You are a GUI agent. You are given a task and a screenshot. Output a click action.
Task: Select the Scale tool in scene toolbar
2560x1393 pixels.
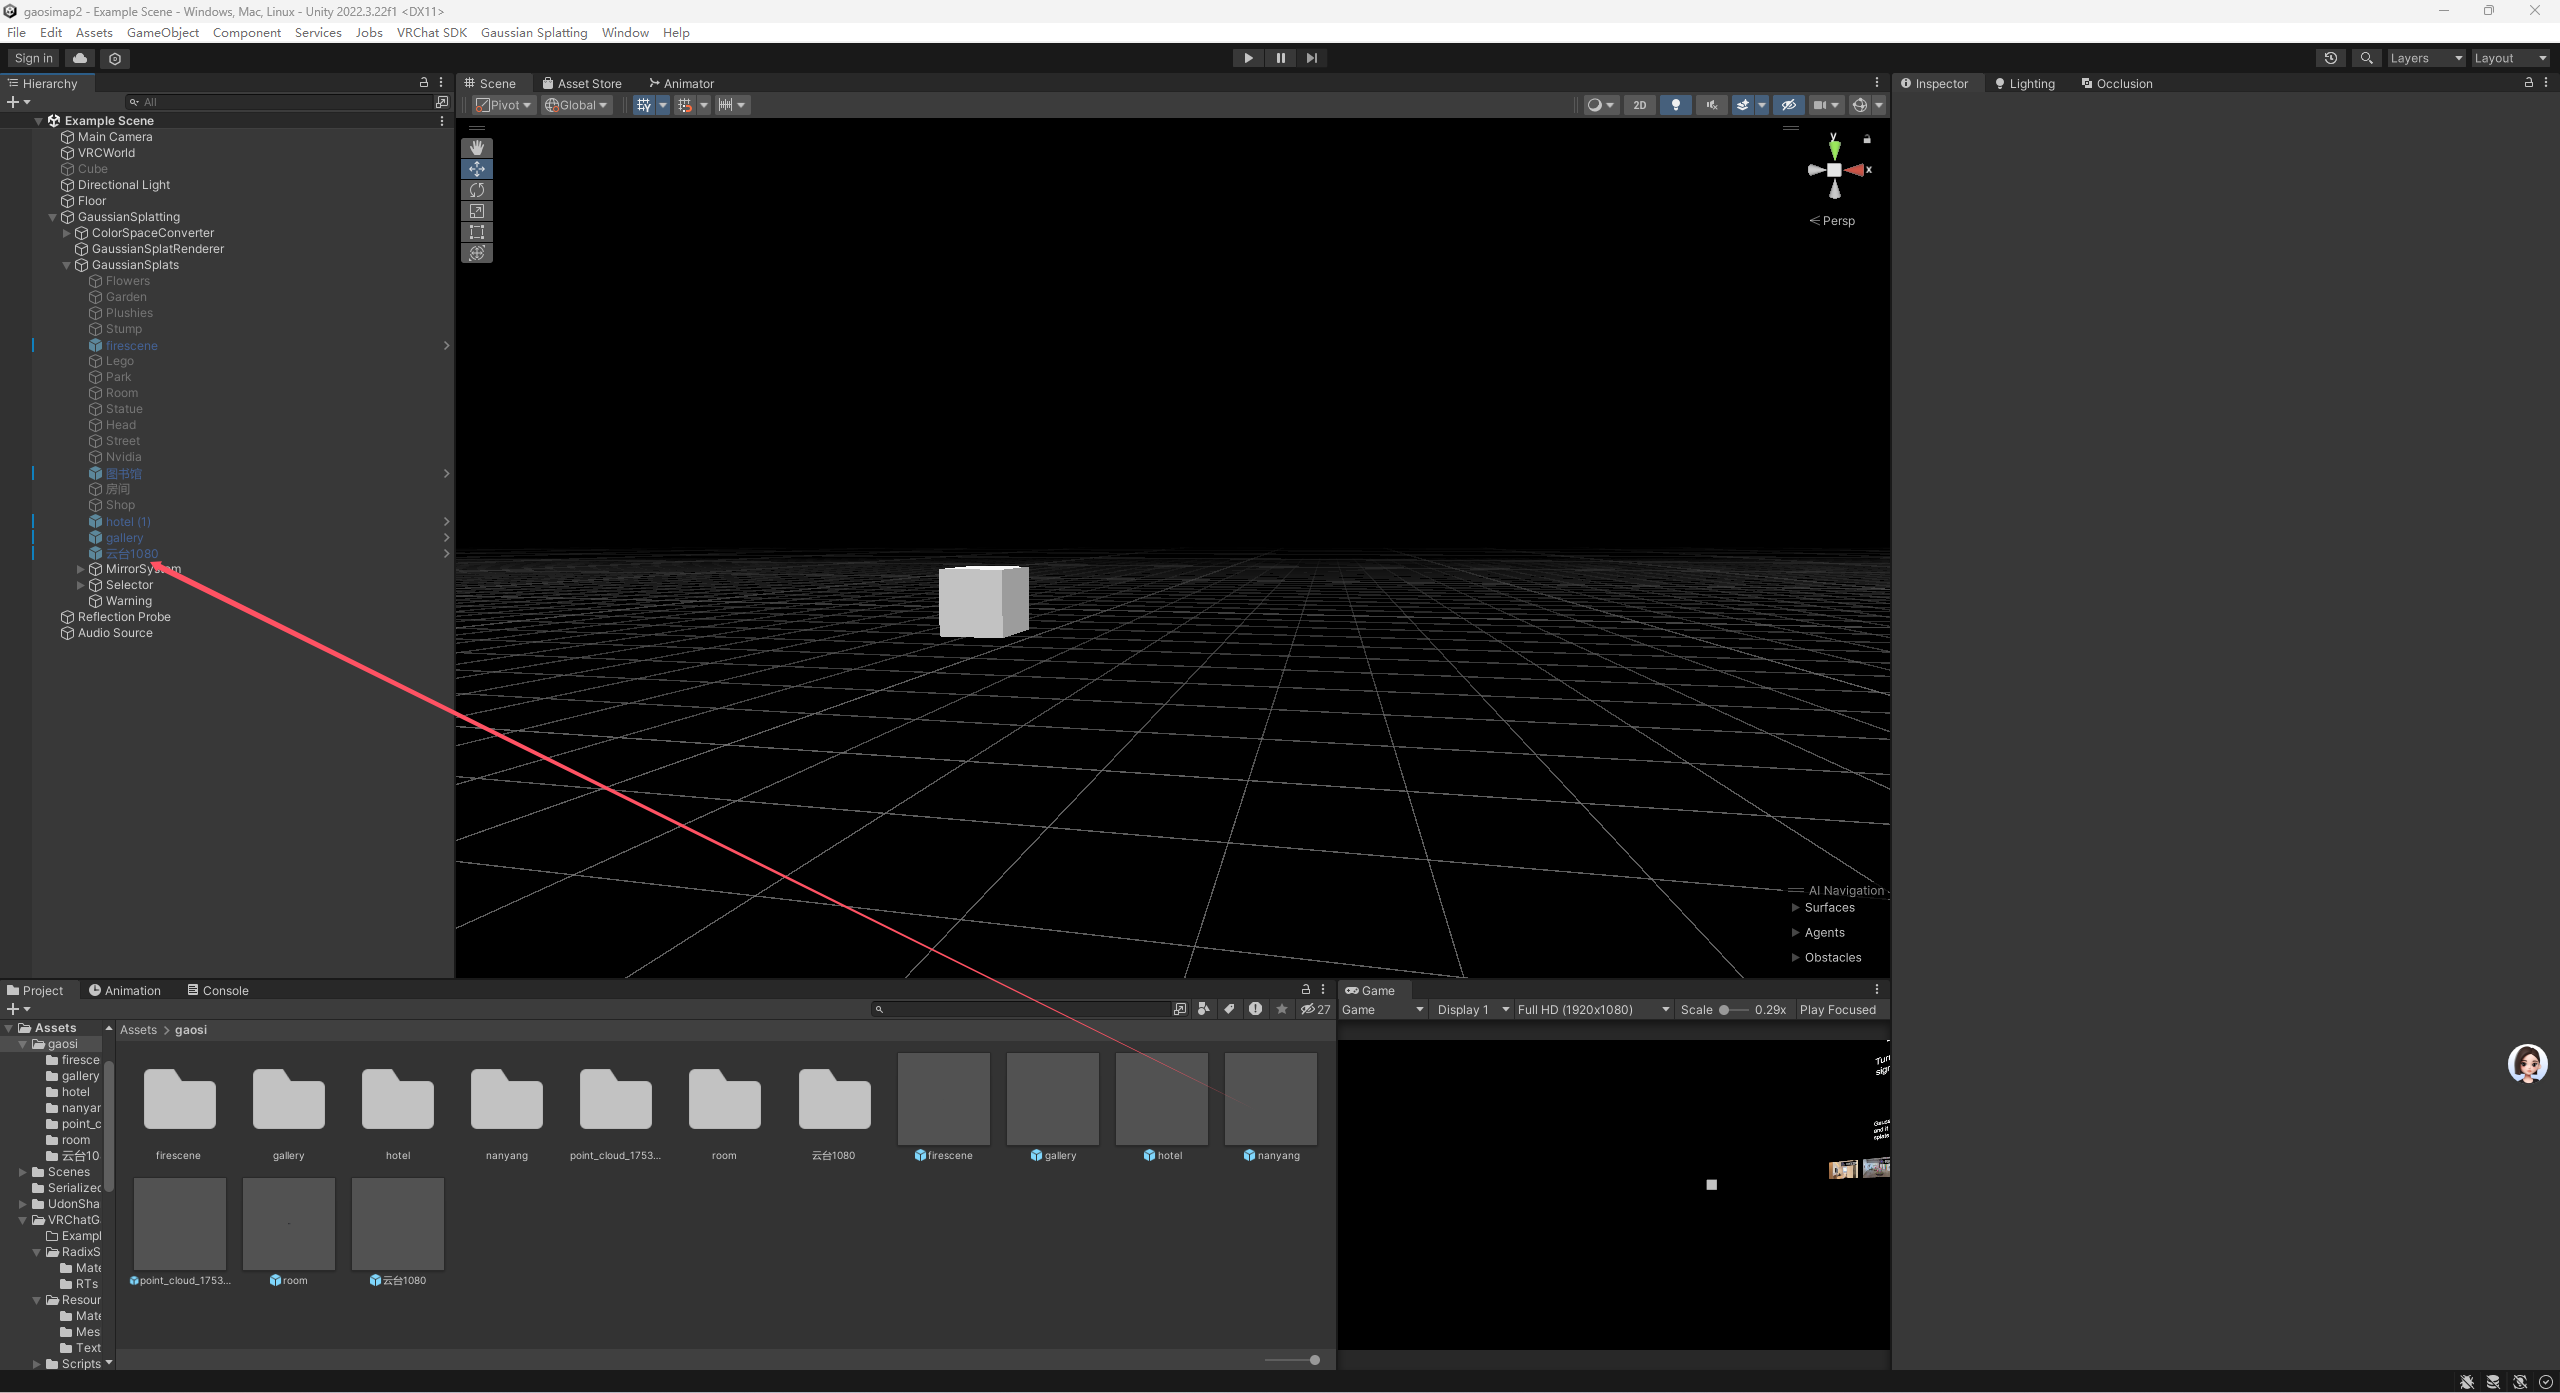477,211
